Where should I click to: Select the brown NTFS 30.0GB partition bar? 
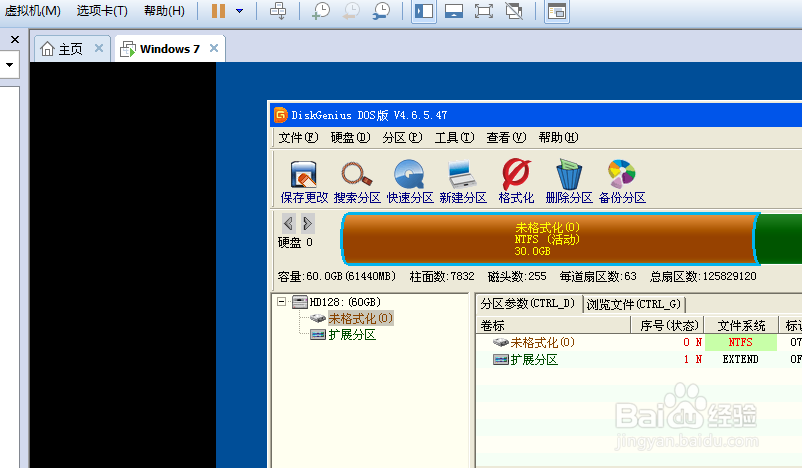point(550,239)
